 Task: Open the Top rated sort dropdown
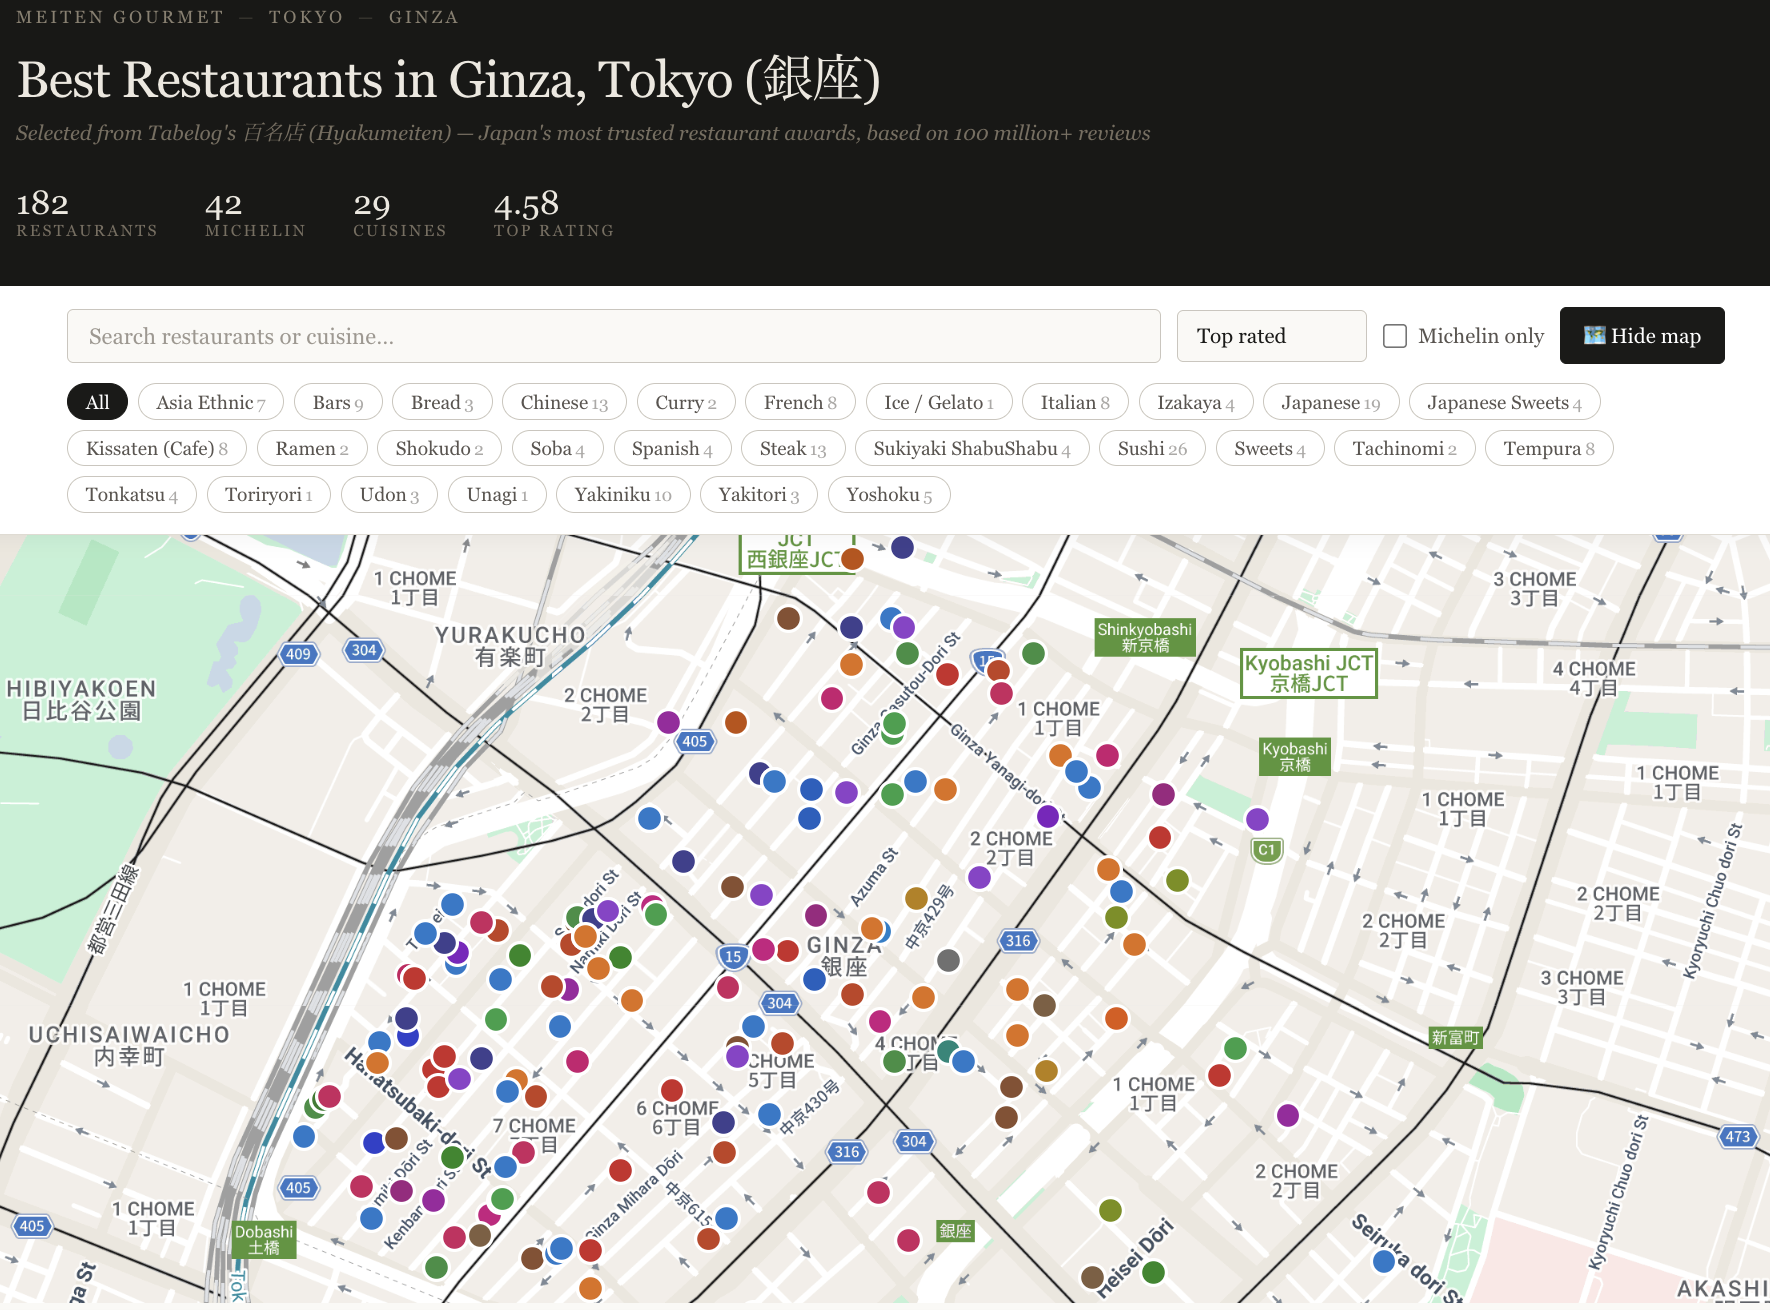pos(1271,336)
